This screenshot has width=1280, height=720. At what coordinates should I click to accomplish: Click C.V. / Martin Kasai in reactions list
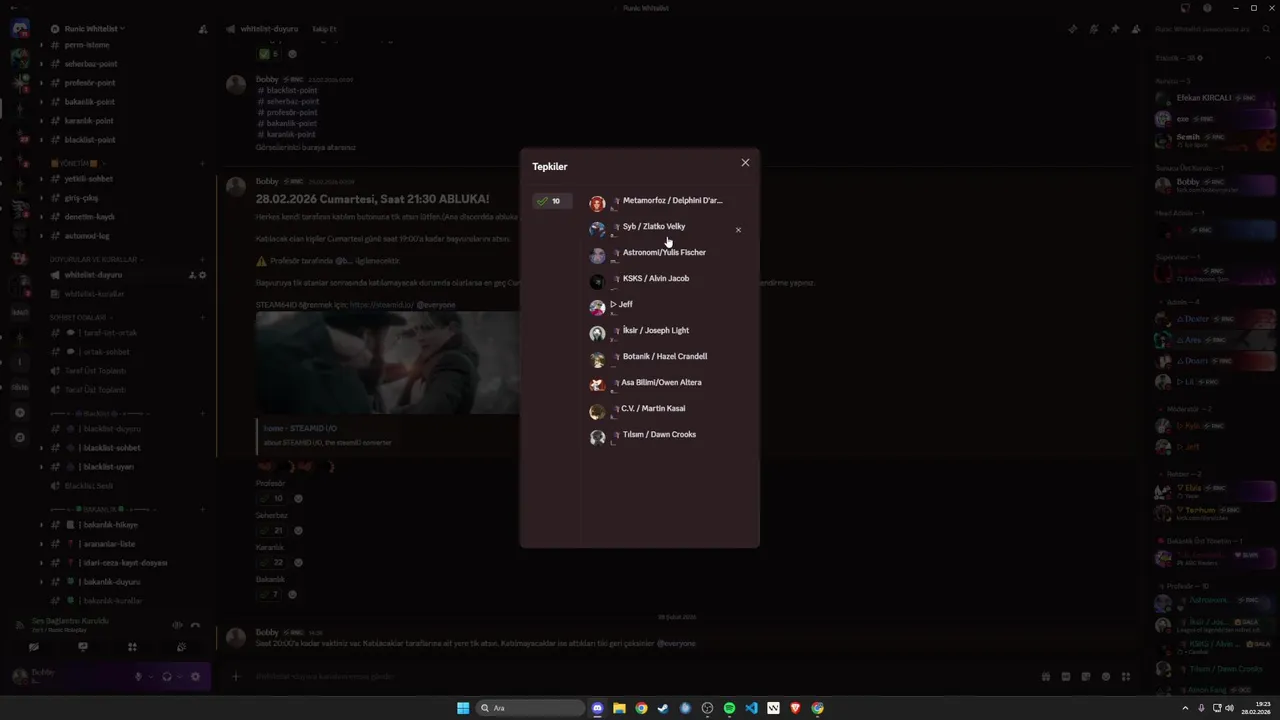tap(653, 409)
